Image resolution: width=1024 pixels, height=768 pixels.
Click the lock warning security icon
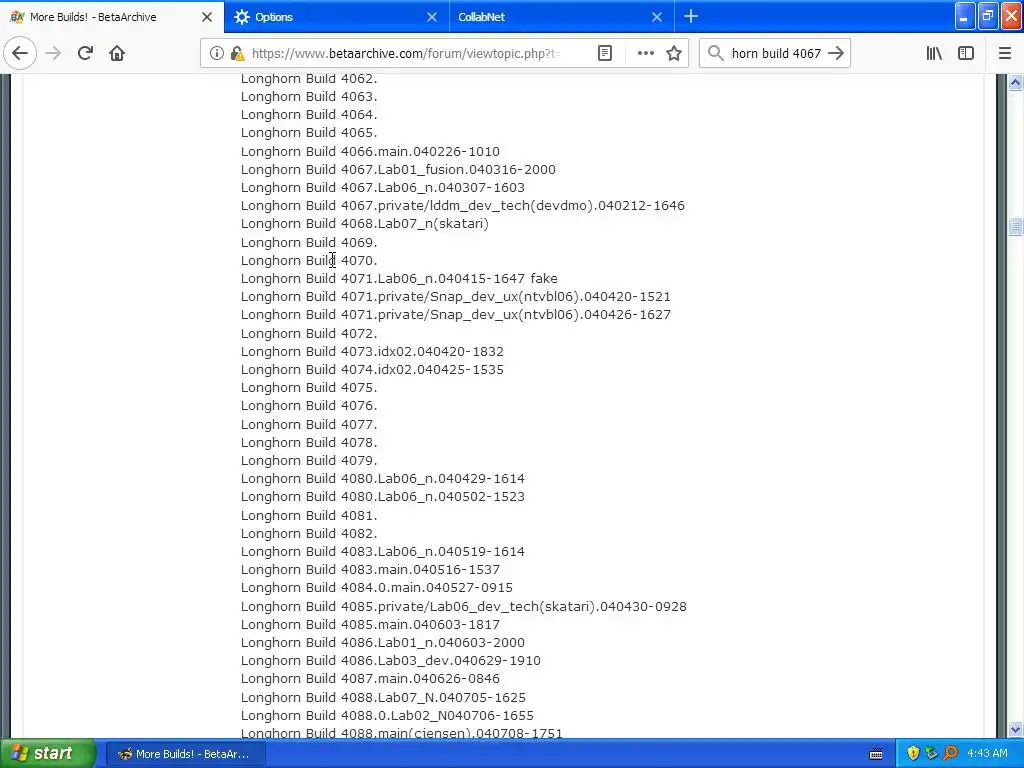[237, 54]
